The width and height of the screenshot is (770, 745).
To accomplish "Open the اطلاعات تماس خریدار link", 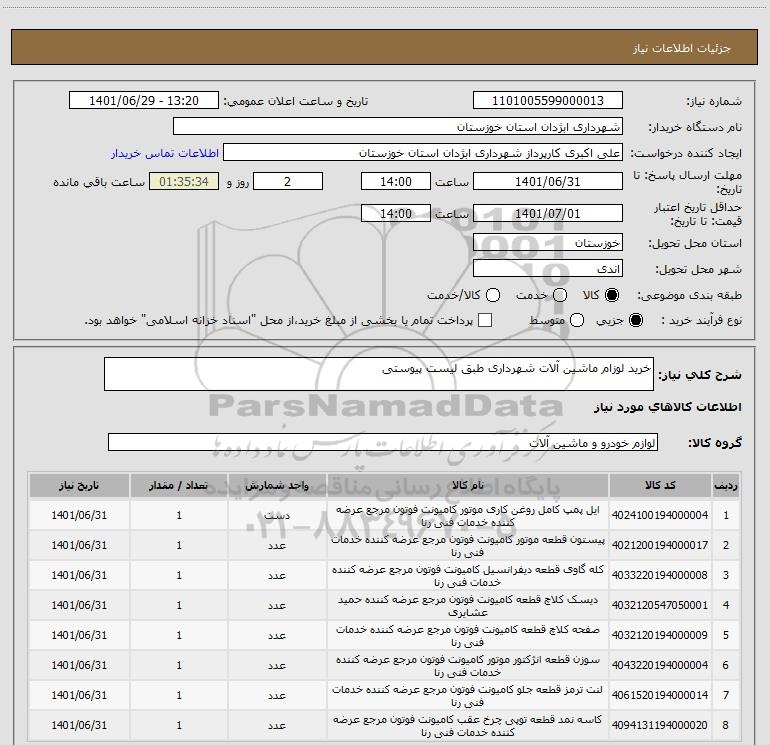I will [165, 153].
